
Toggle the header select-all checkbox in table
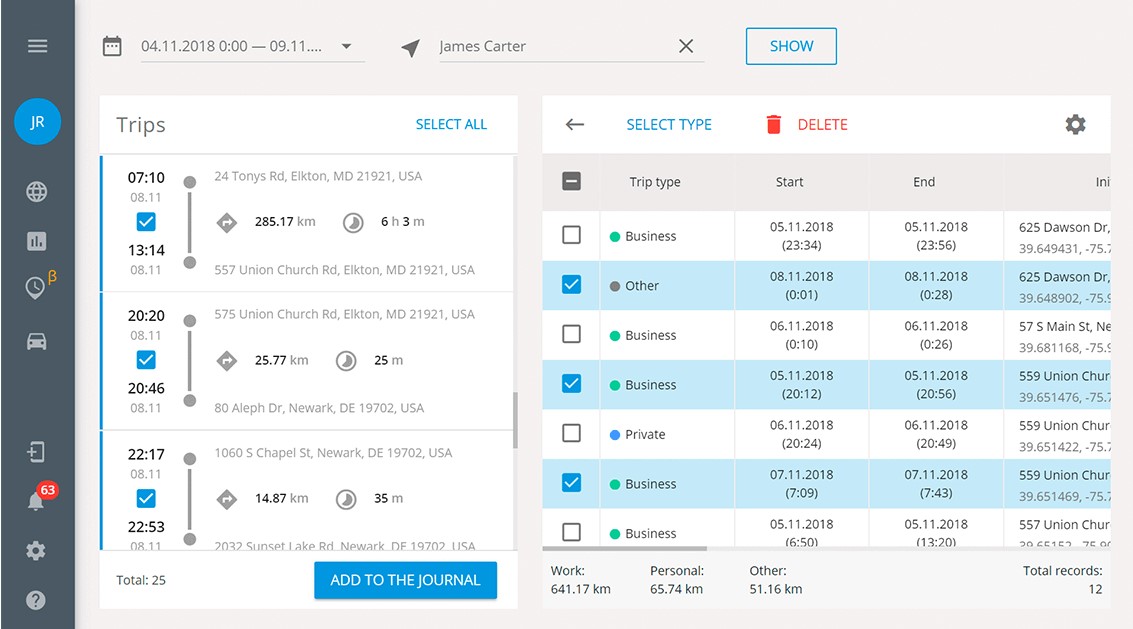coord(571,182)
